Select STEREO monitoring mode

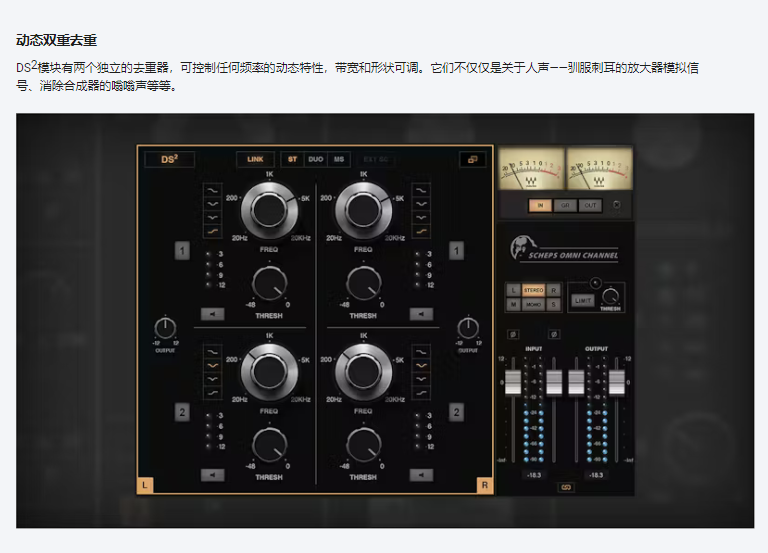point(533,290)
